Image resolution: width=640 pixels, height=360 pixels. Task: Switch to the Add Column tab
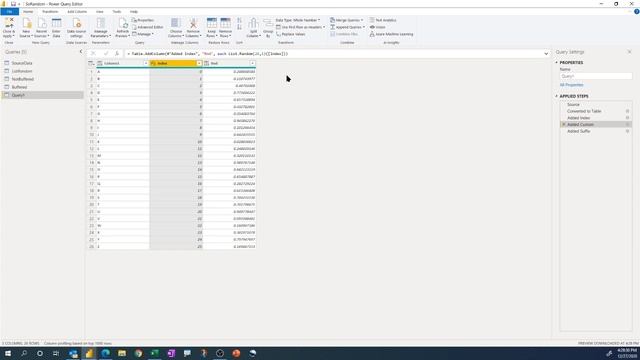pos(77,11)
